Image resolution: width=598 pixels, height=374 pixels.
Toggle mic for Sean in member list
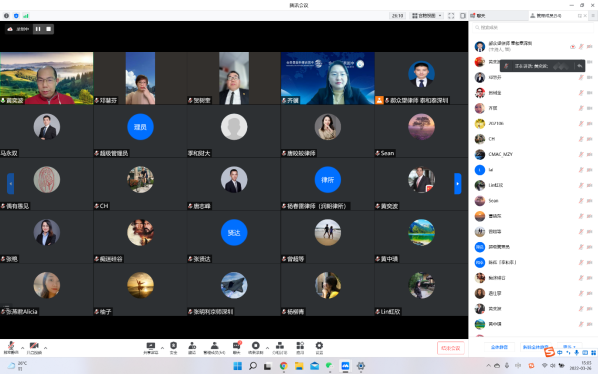click(x=581, y=201)
